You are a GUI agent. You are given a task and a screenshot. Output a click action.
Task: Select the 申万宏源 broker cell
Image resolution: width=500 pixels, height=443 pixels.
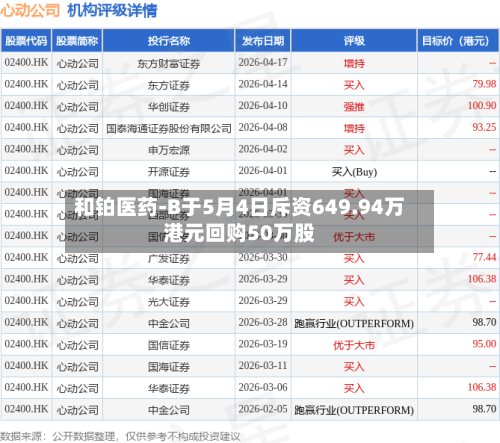coord(169,150)
